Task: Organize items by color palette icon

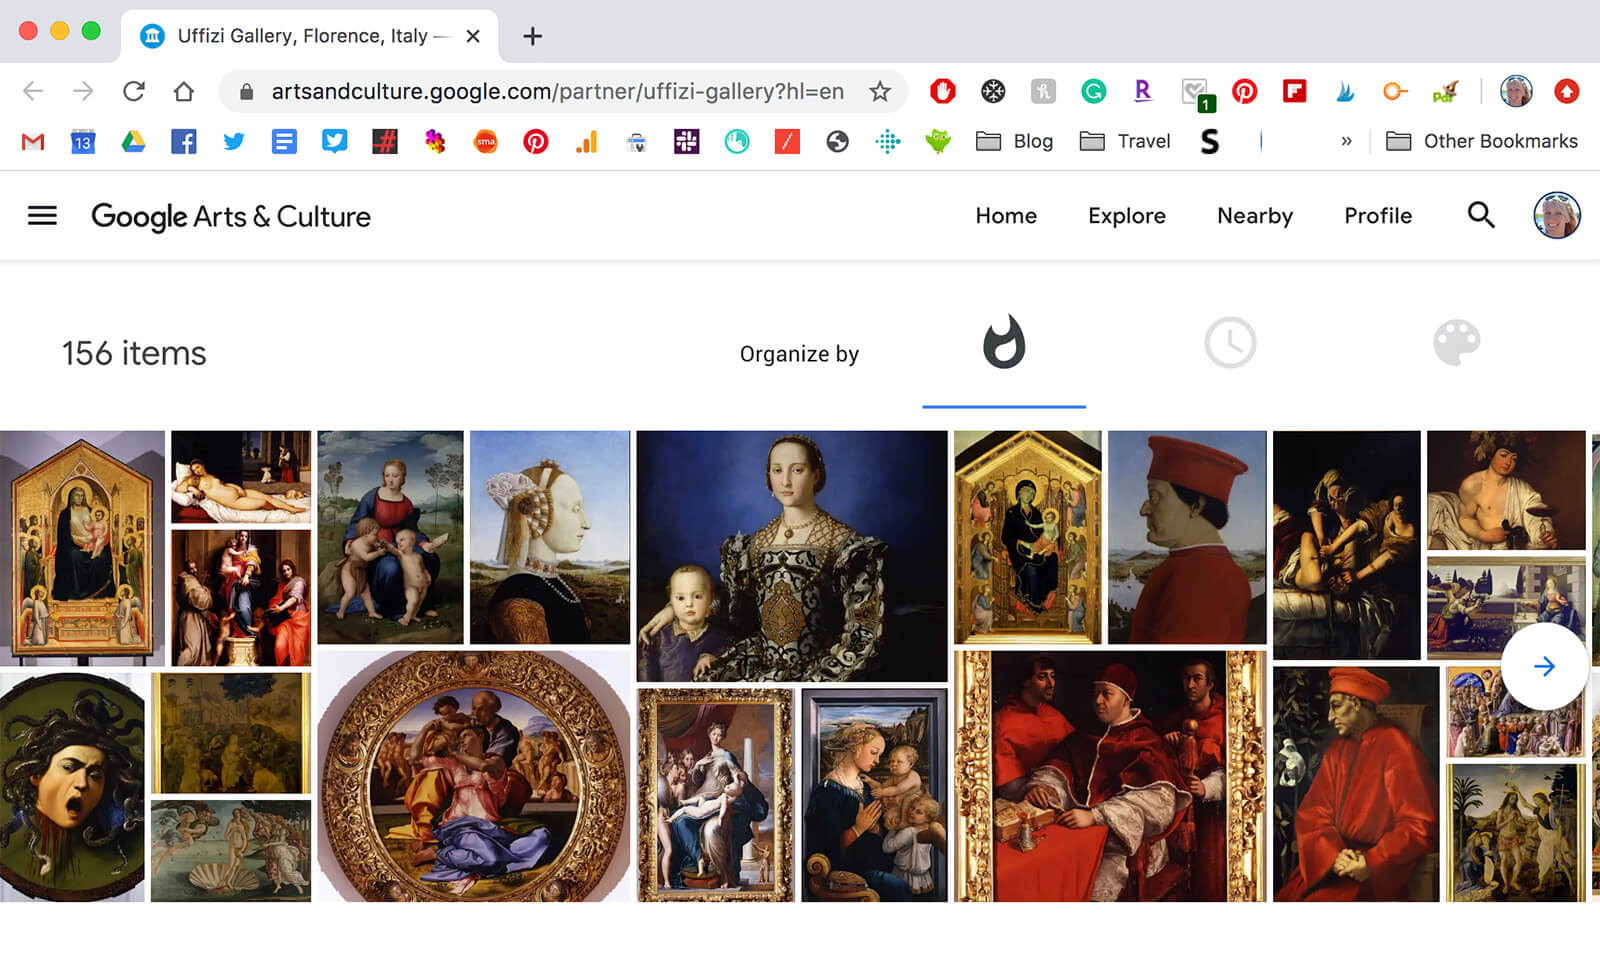Action: (x=1456, y=343)
